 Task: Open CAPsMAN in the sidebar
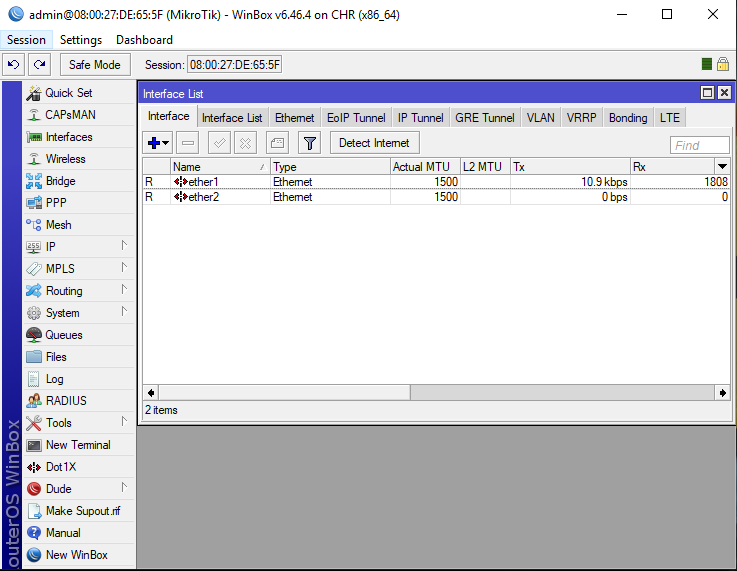pos(79,115)
